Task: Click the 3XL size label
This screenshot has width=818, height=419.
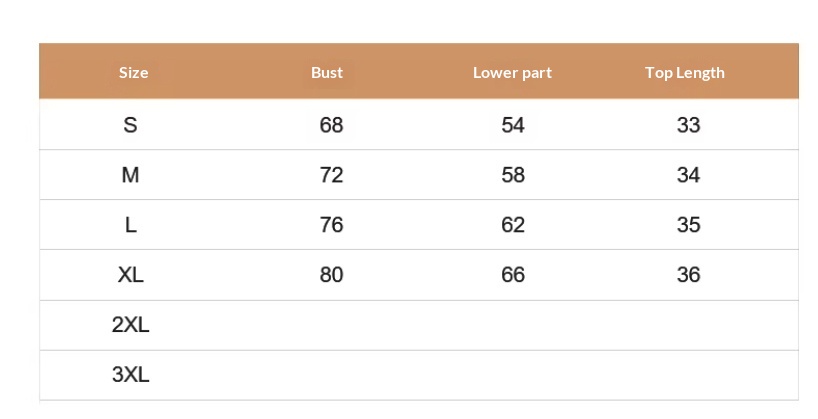Action: 130,375
